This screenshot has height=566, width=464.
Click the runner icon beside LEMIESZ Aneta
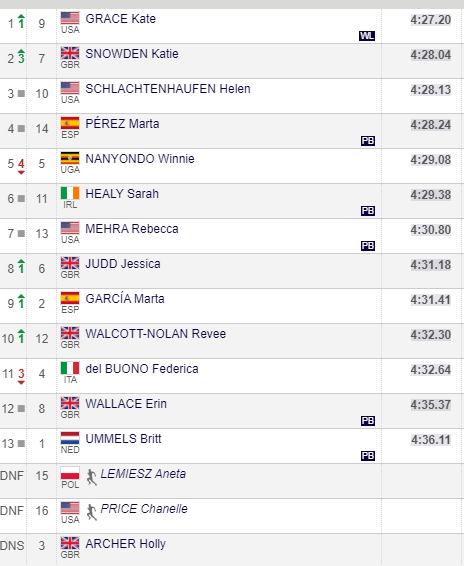[x=92, y=477]
